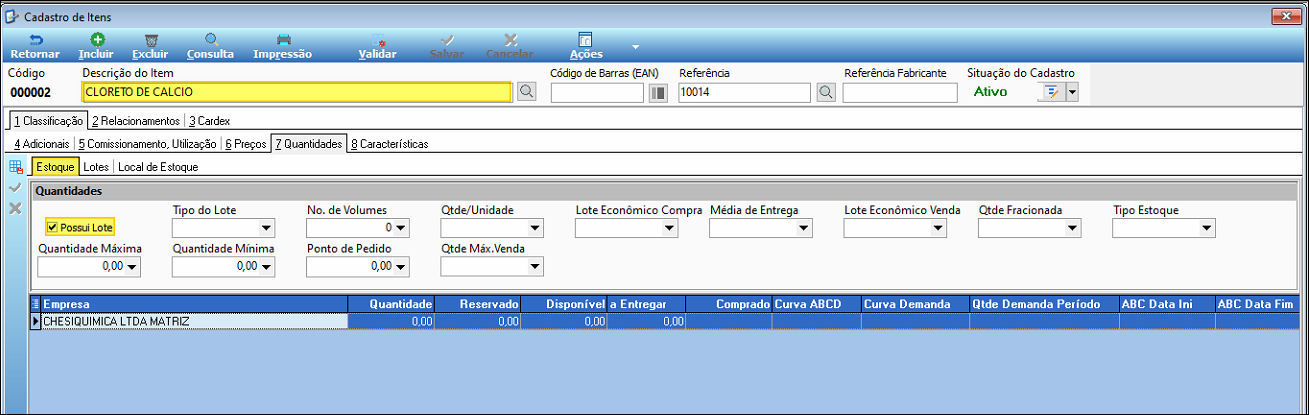Screen dimensions: 1309x415
Task: Click the Incluir green plus icon
Action: pos(97,40)
